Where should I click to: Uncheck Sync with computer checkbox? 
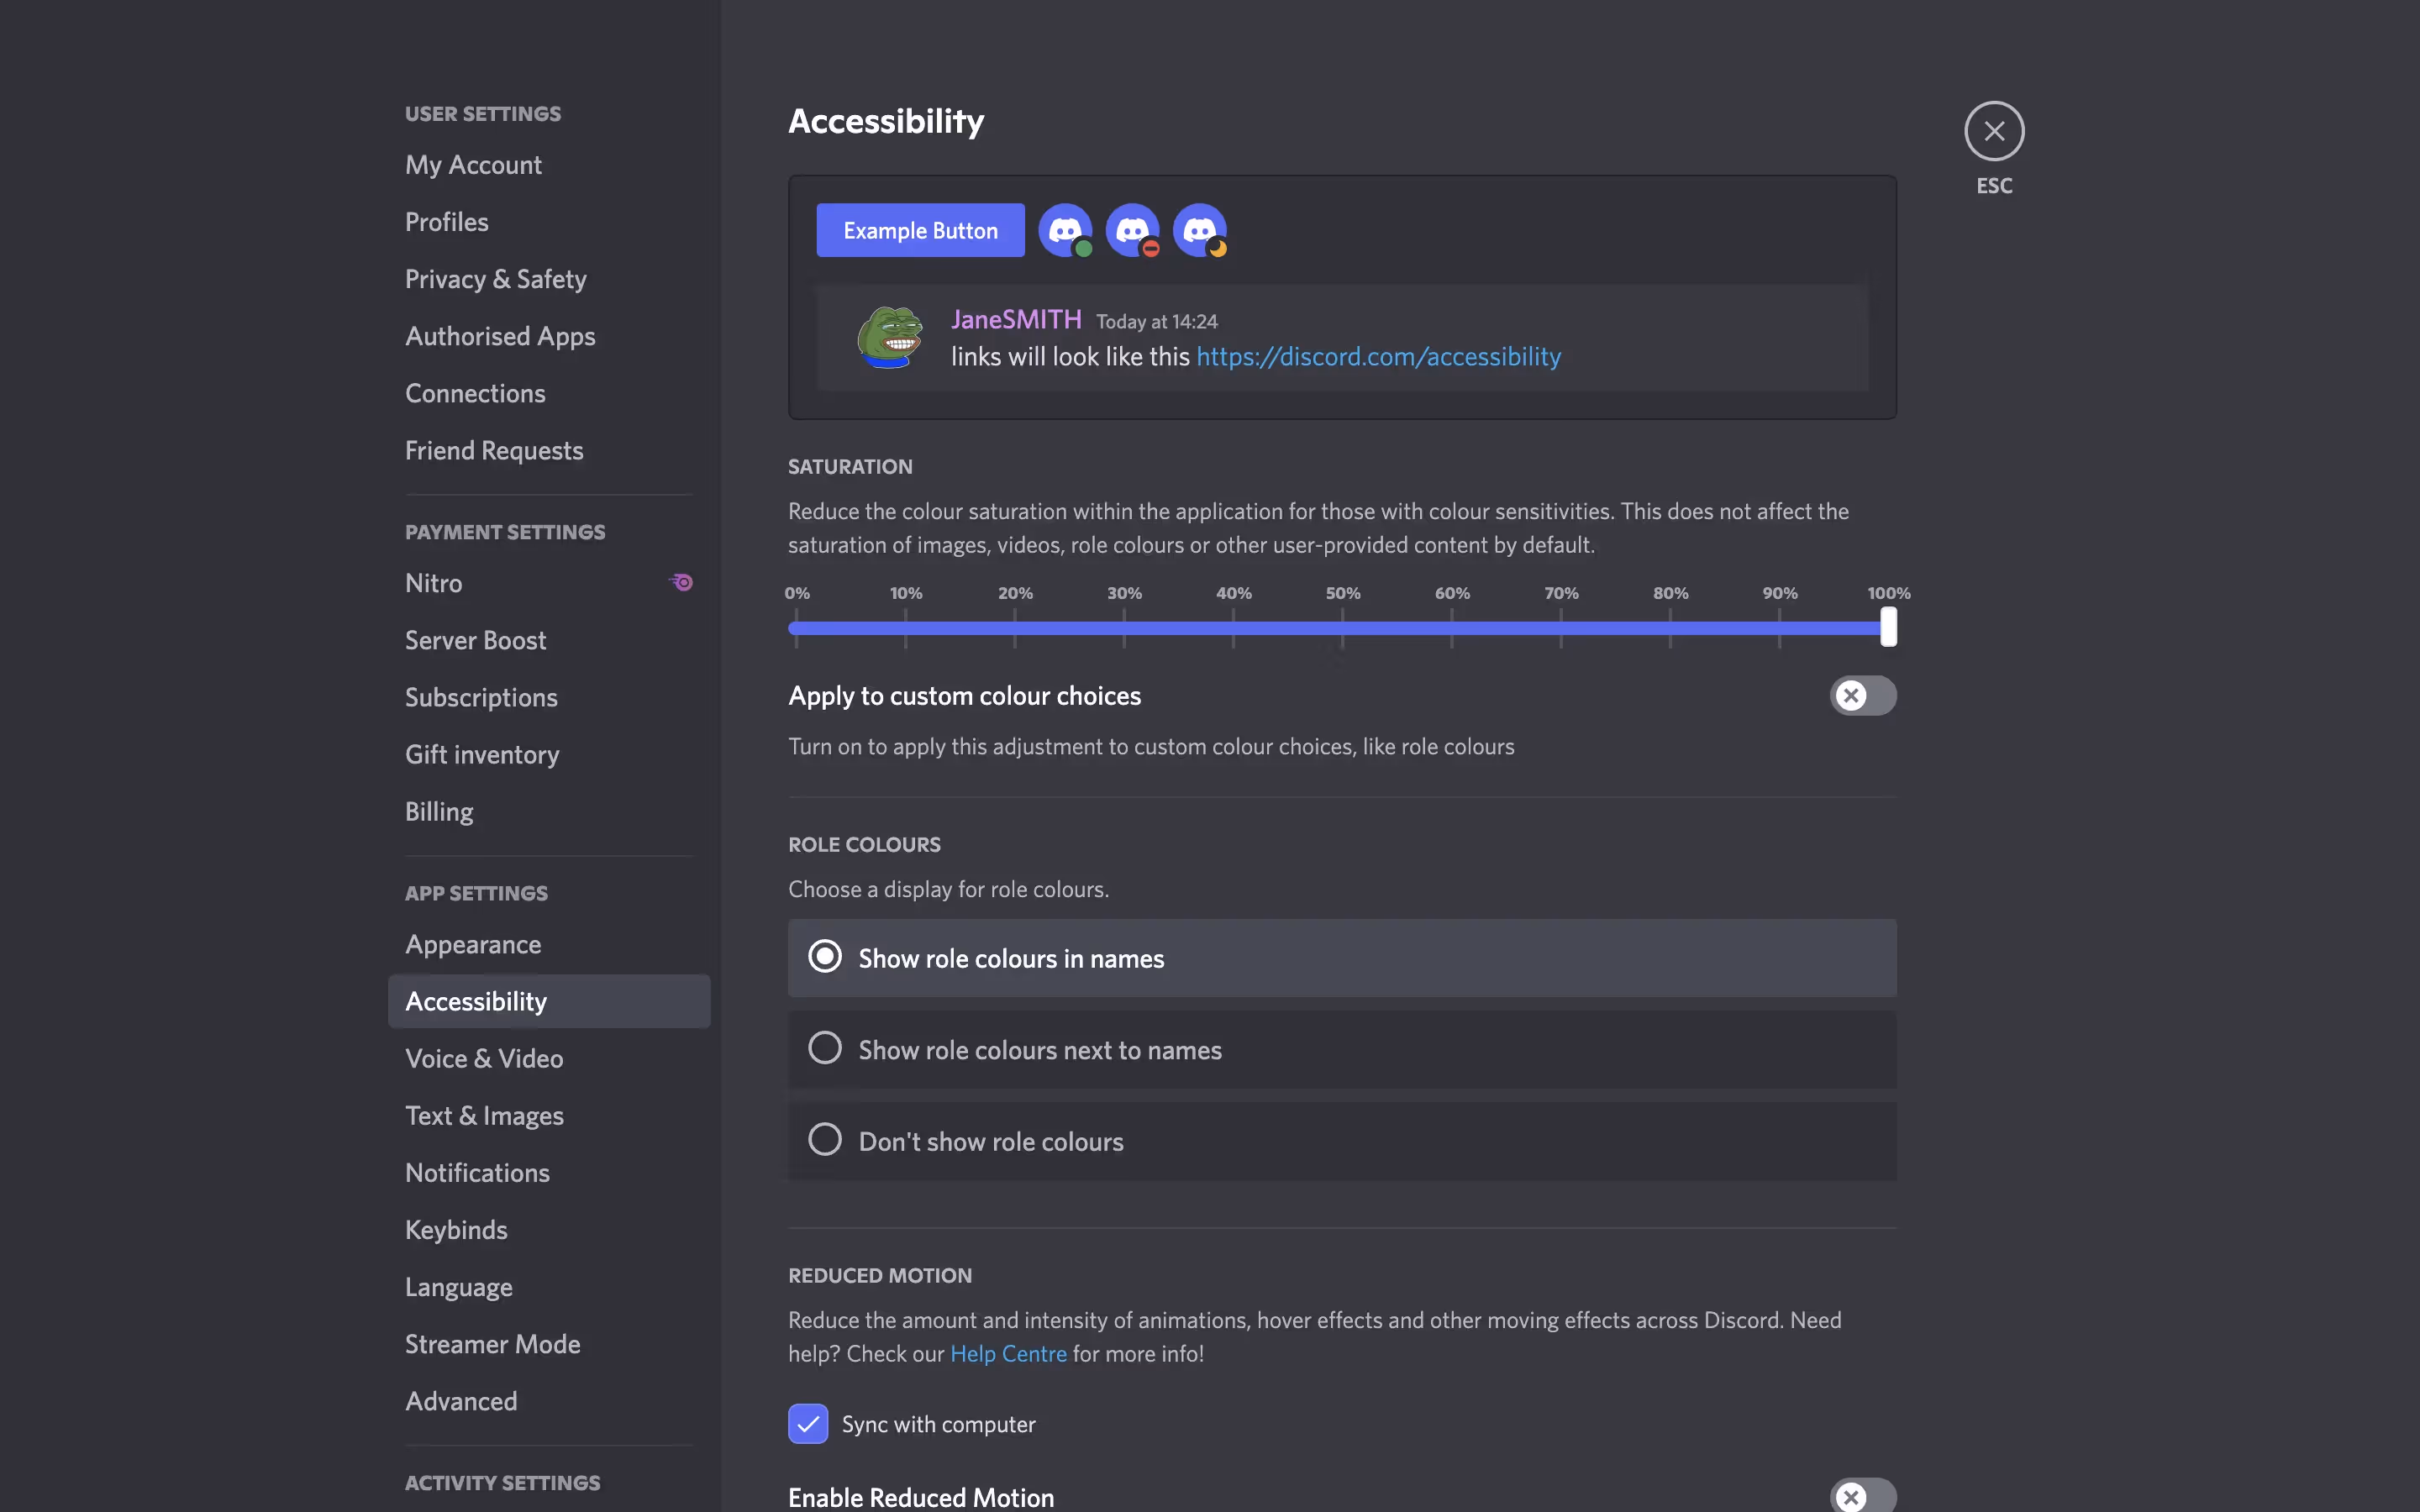(808, 1423)
